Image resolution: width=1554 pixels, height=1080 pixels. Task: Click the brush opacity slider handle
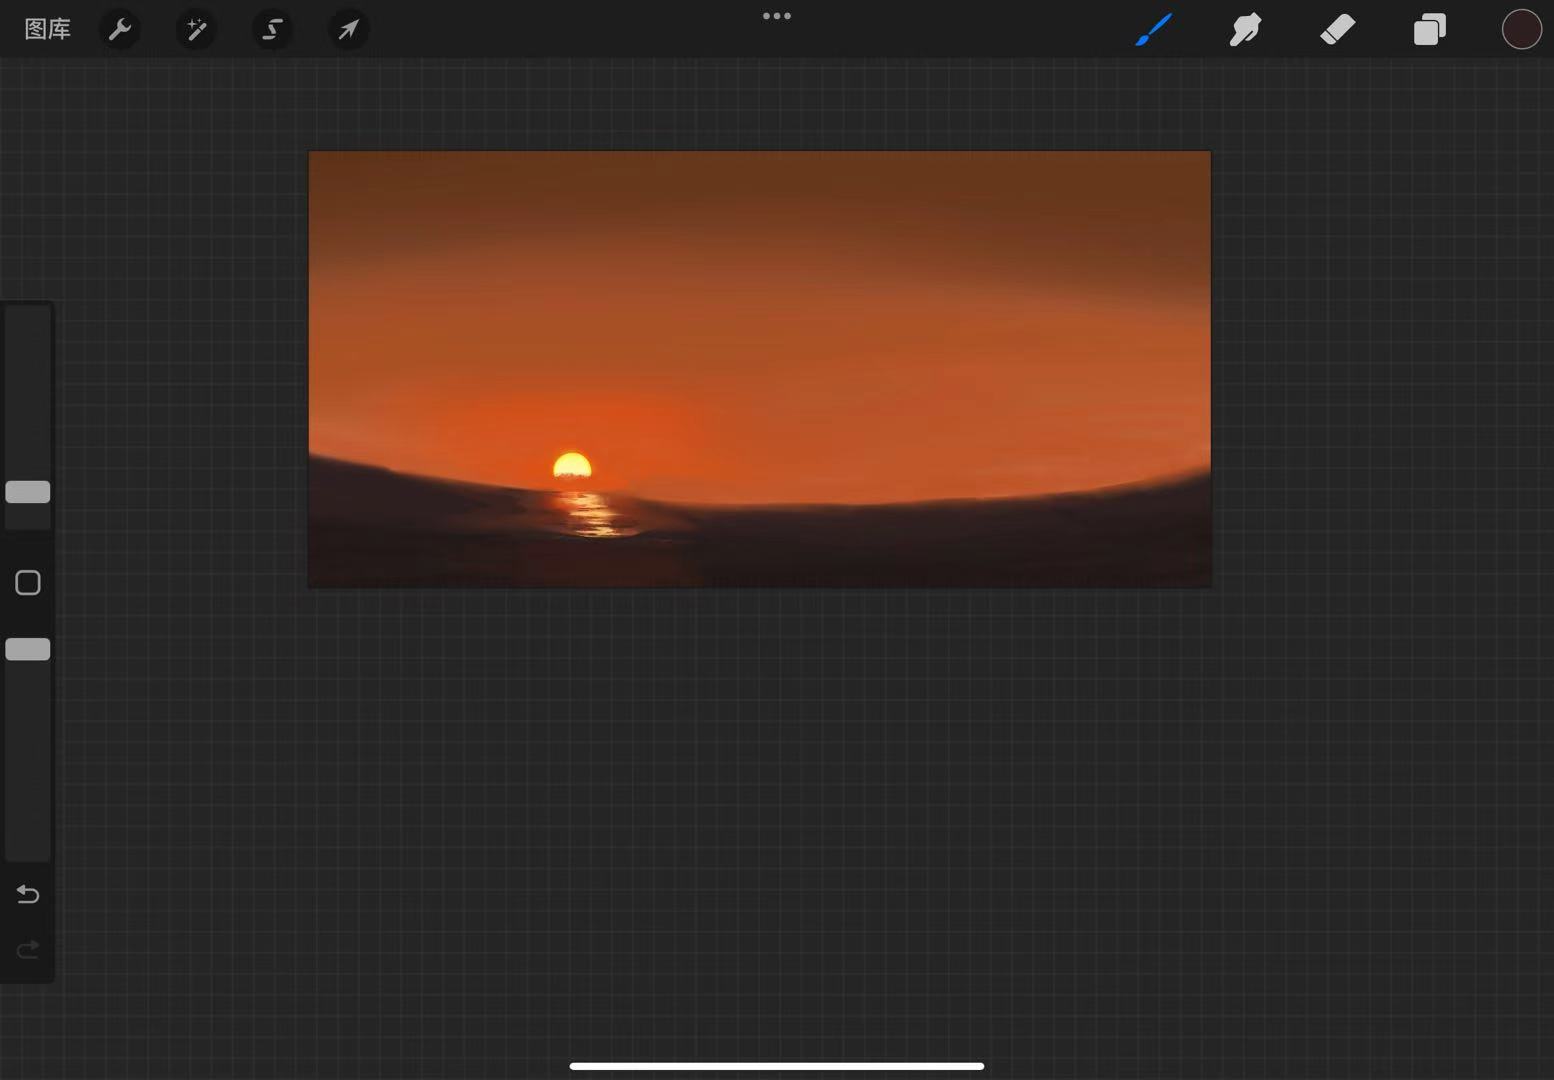click(x=28, y=649)
